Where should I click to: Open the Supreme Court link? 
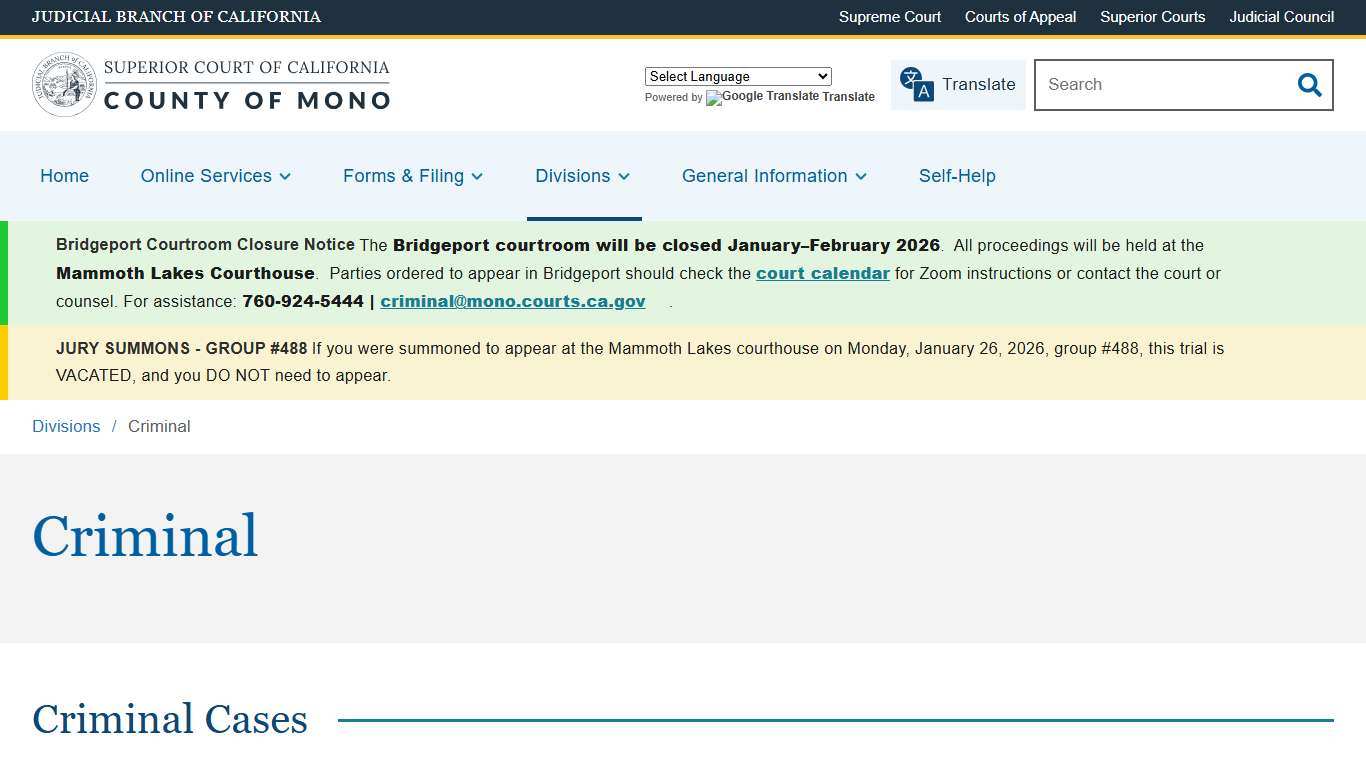tap(889, 17)
